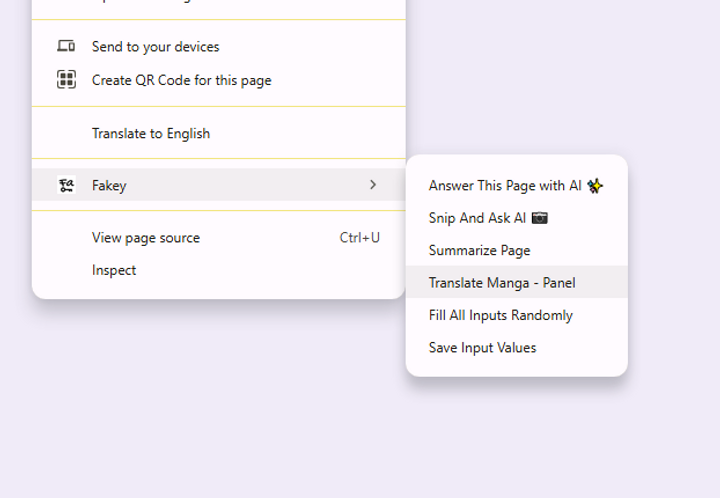Select Create QR Code for this page
720x498 pixels.
[x=219, y=80]
